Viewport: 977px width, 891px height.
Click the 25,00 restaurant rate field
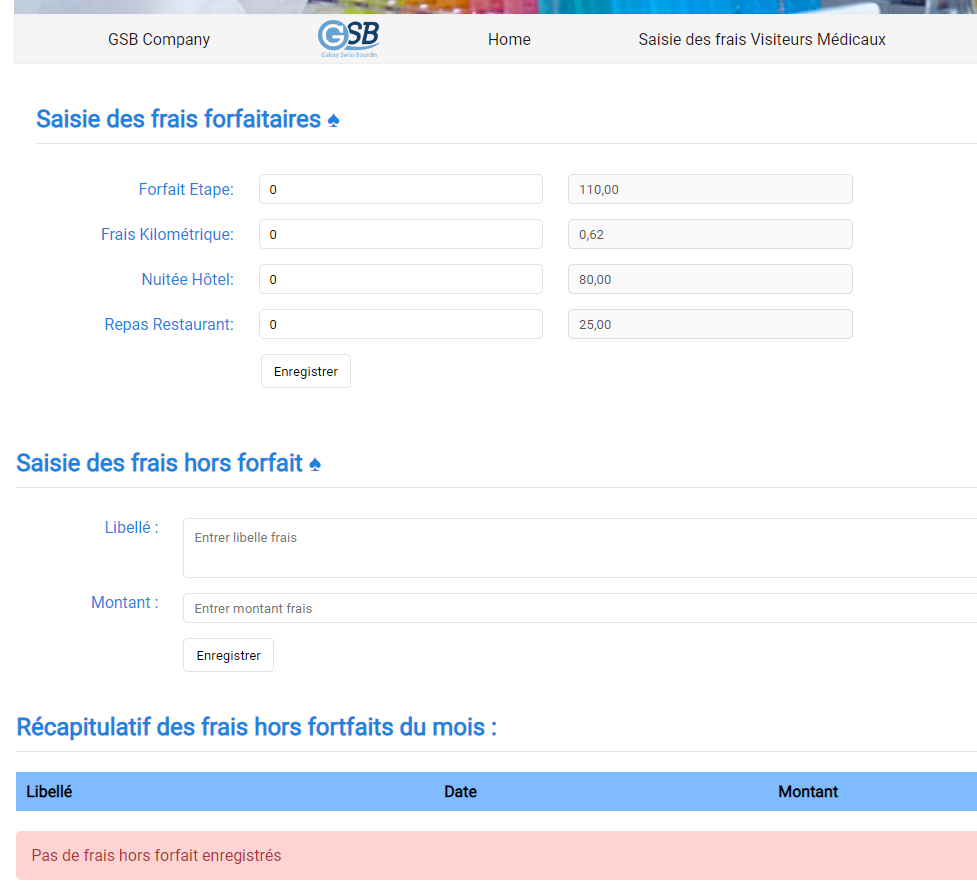[x=709, y=324]
